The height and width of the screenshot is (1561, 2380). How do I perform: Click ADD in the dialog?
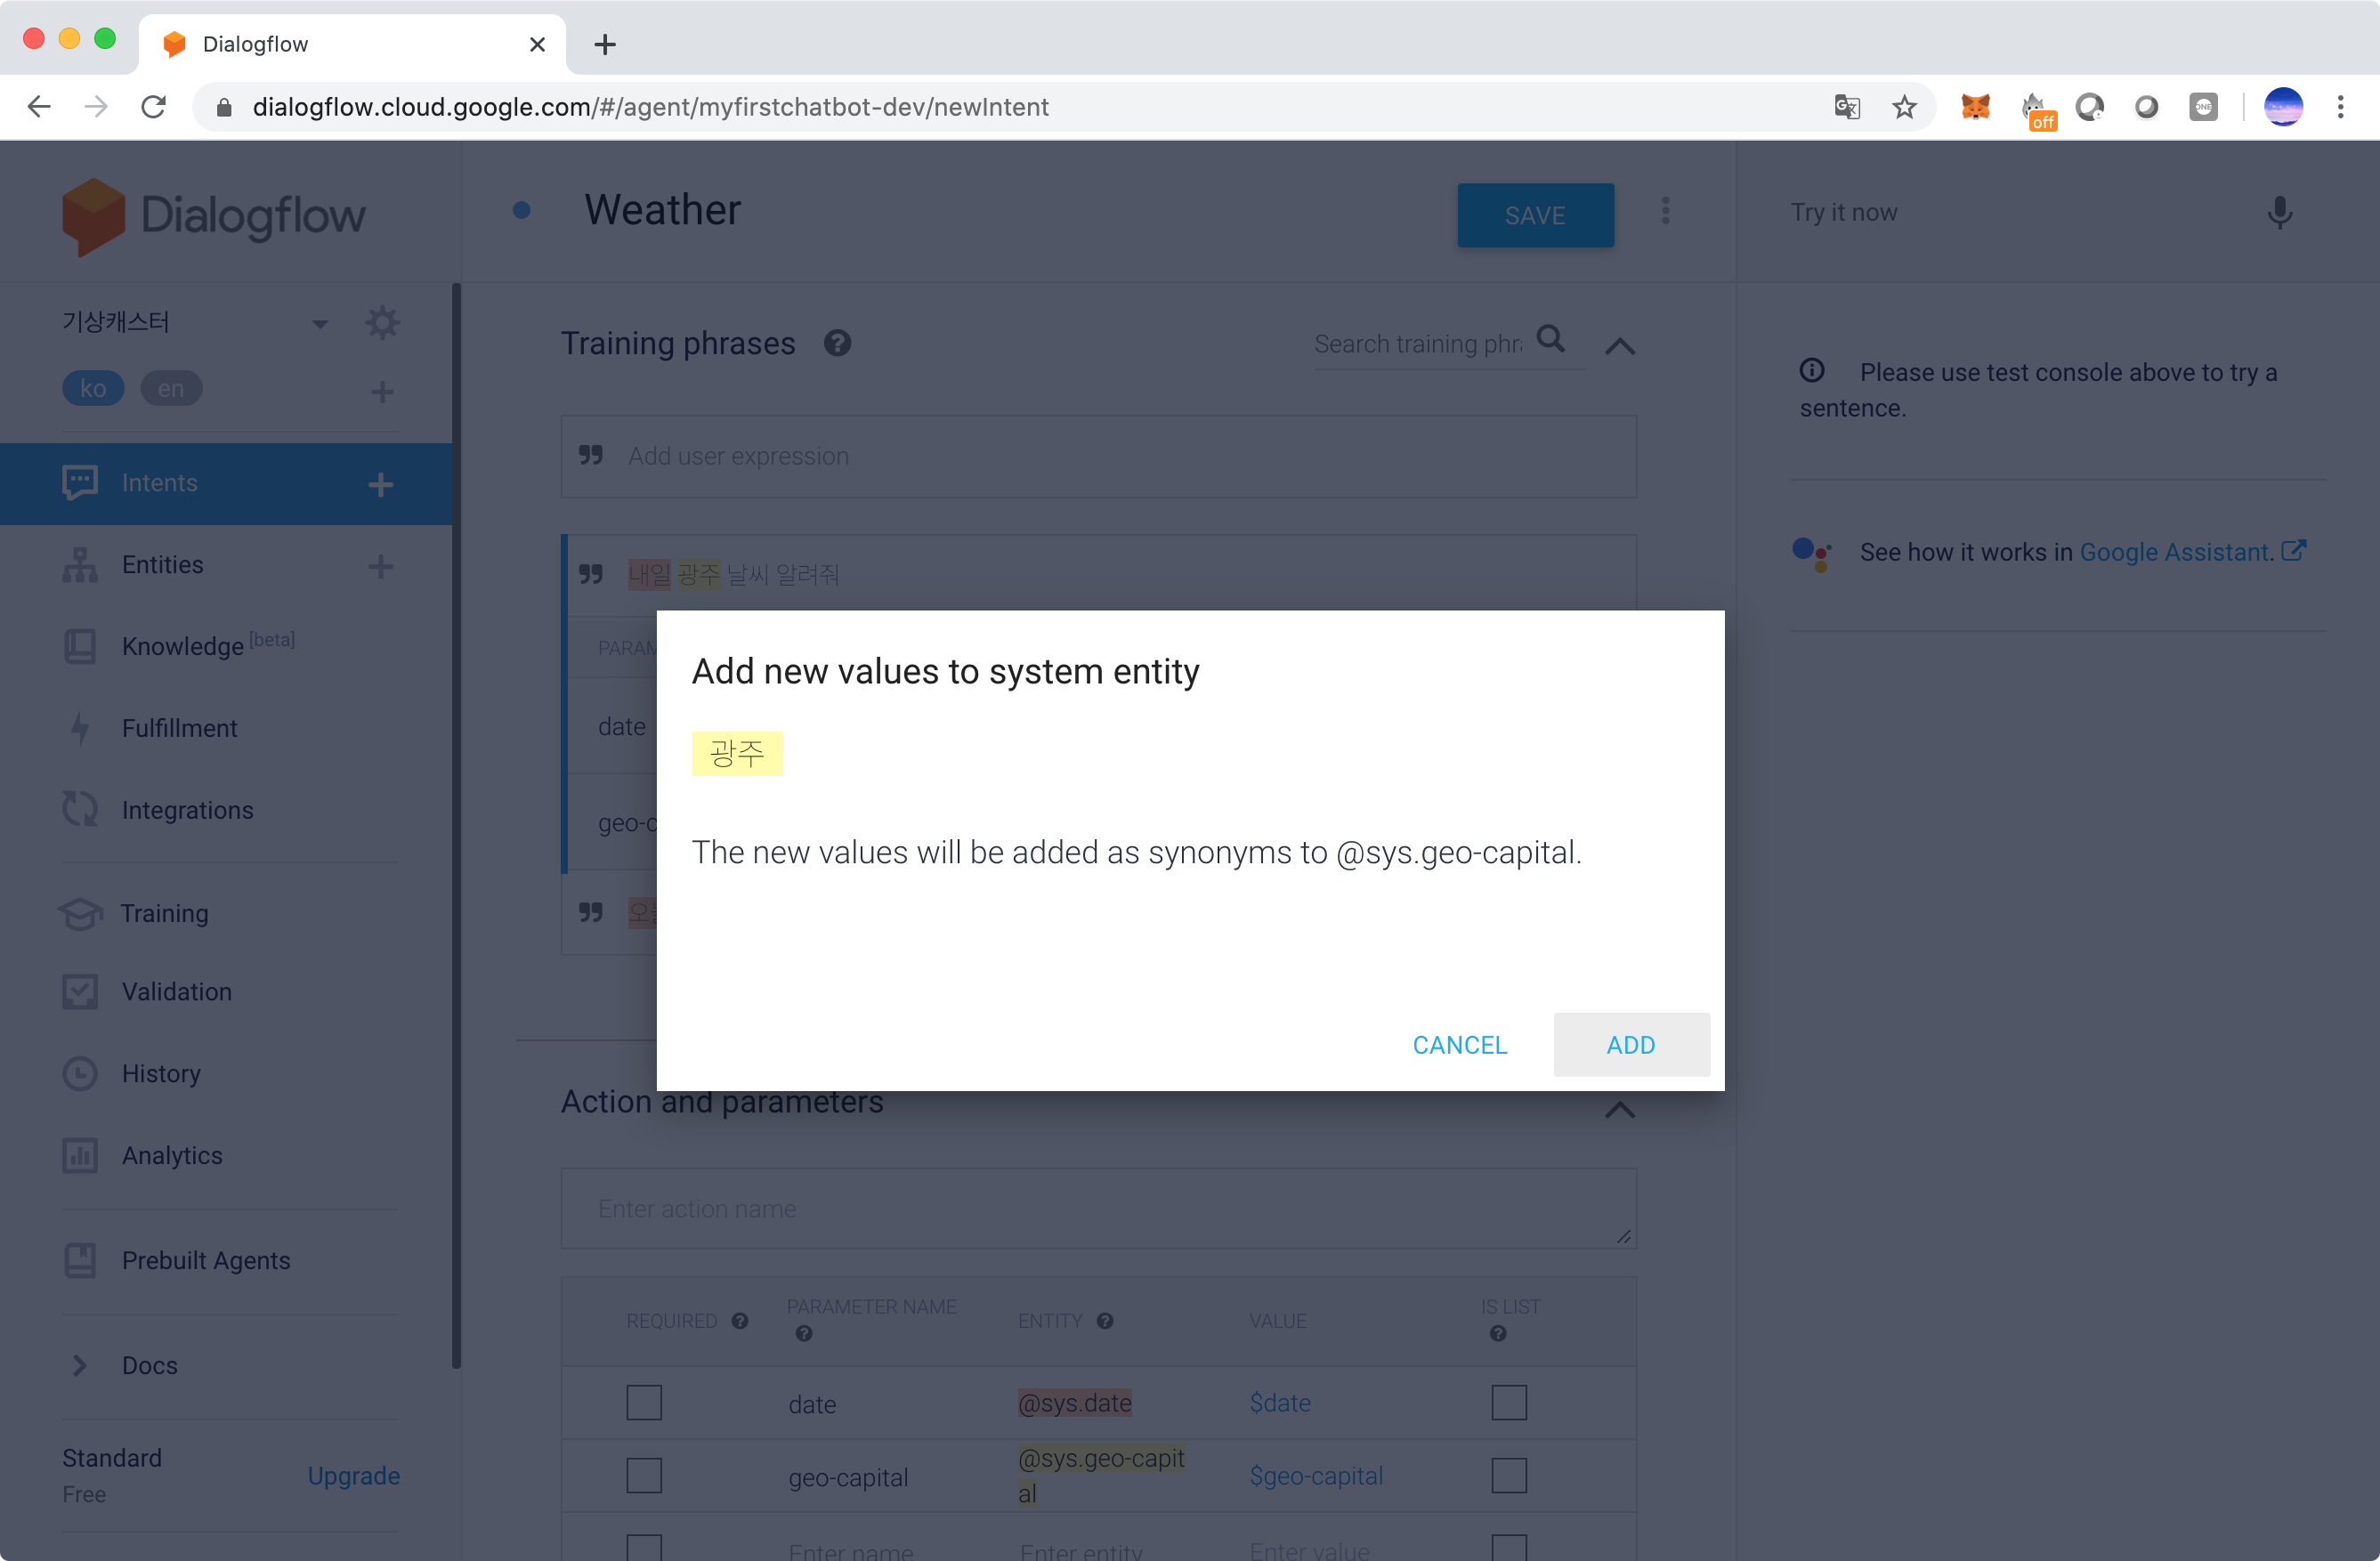coord(1630,1045)
